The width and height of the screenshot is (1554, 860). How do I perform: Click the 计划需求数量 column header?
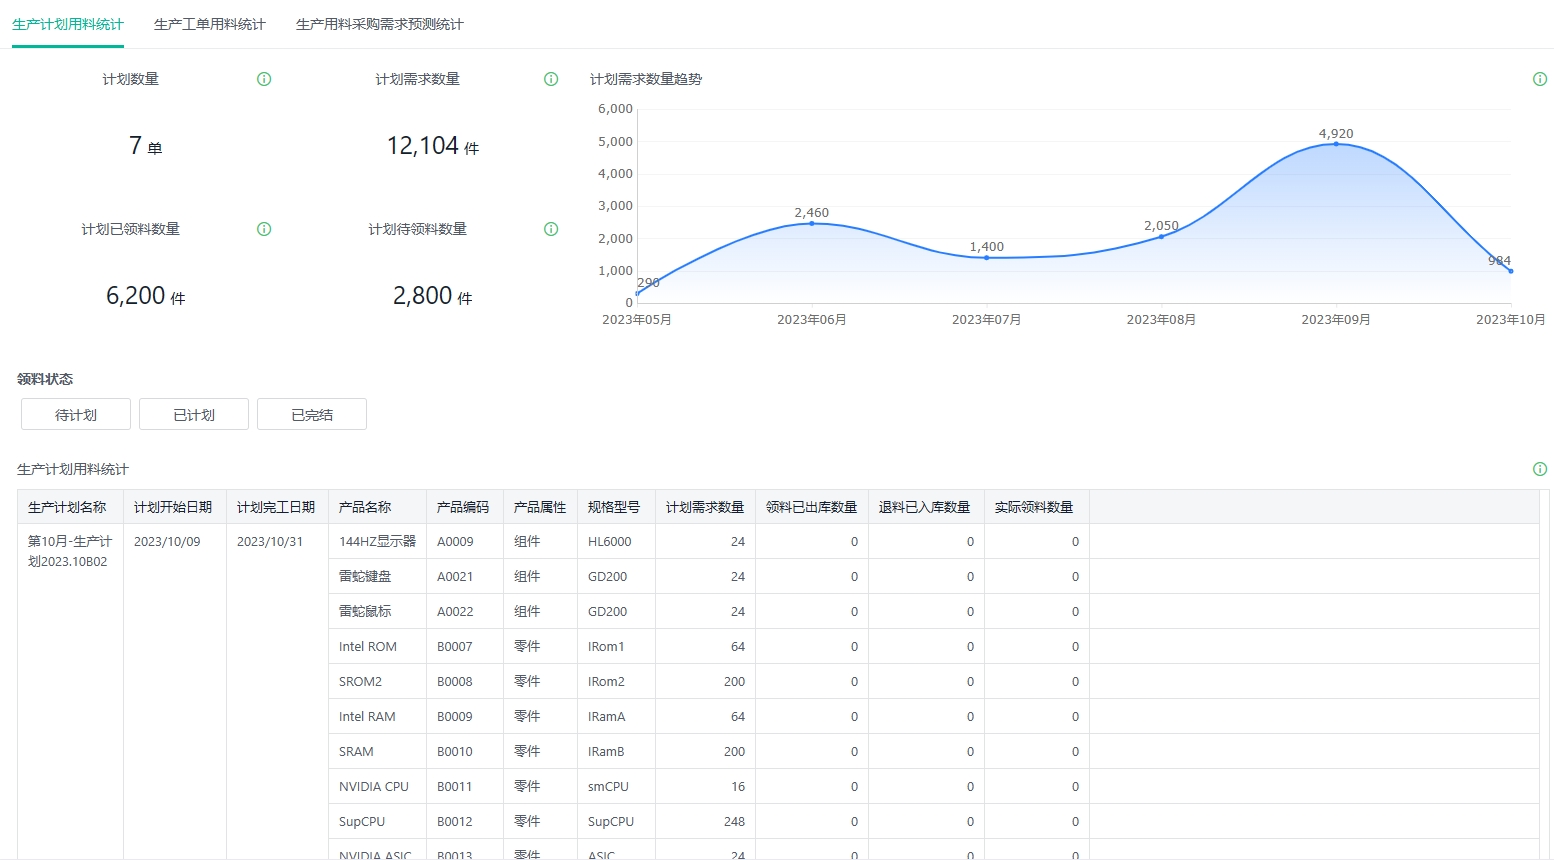[x=705, y=507]
